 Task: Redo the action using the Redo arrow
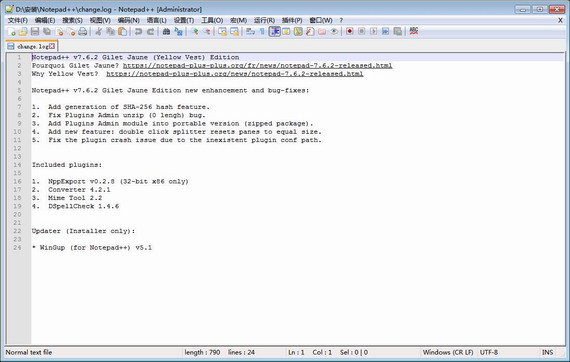click(x=150, y=32)
